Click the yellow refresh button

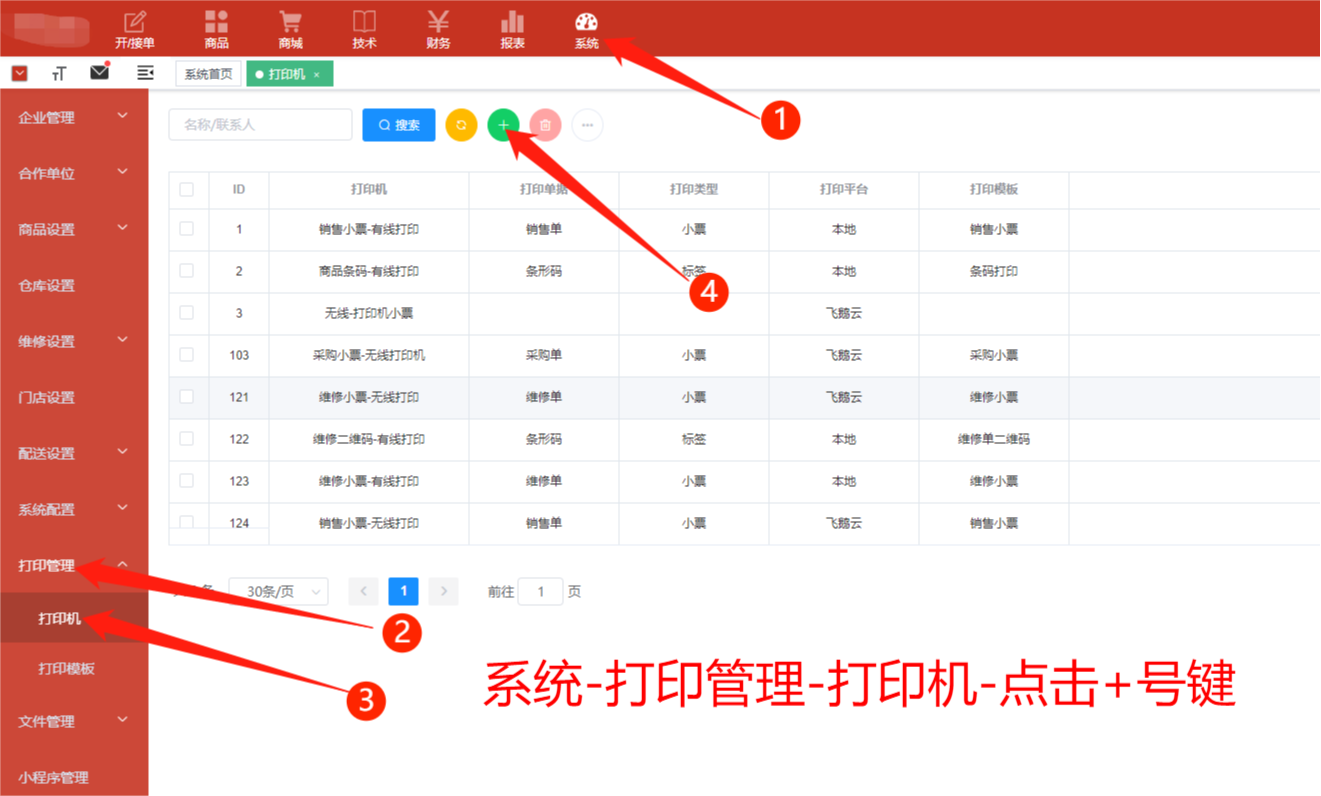click(461, 125)
